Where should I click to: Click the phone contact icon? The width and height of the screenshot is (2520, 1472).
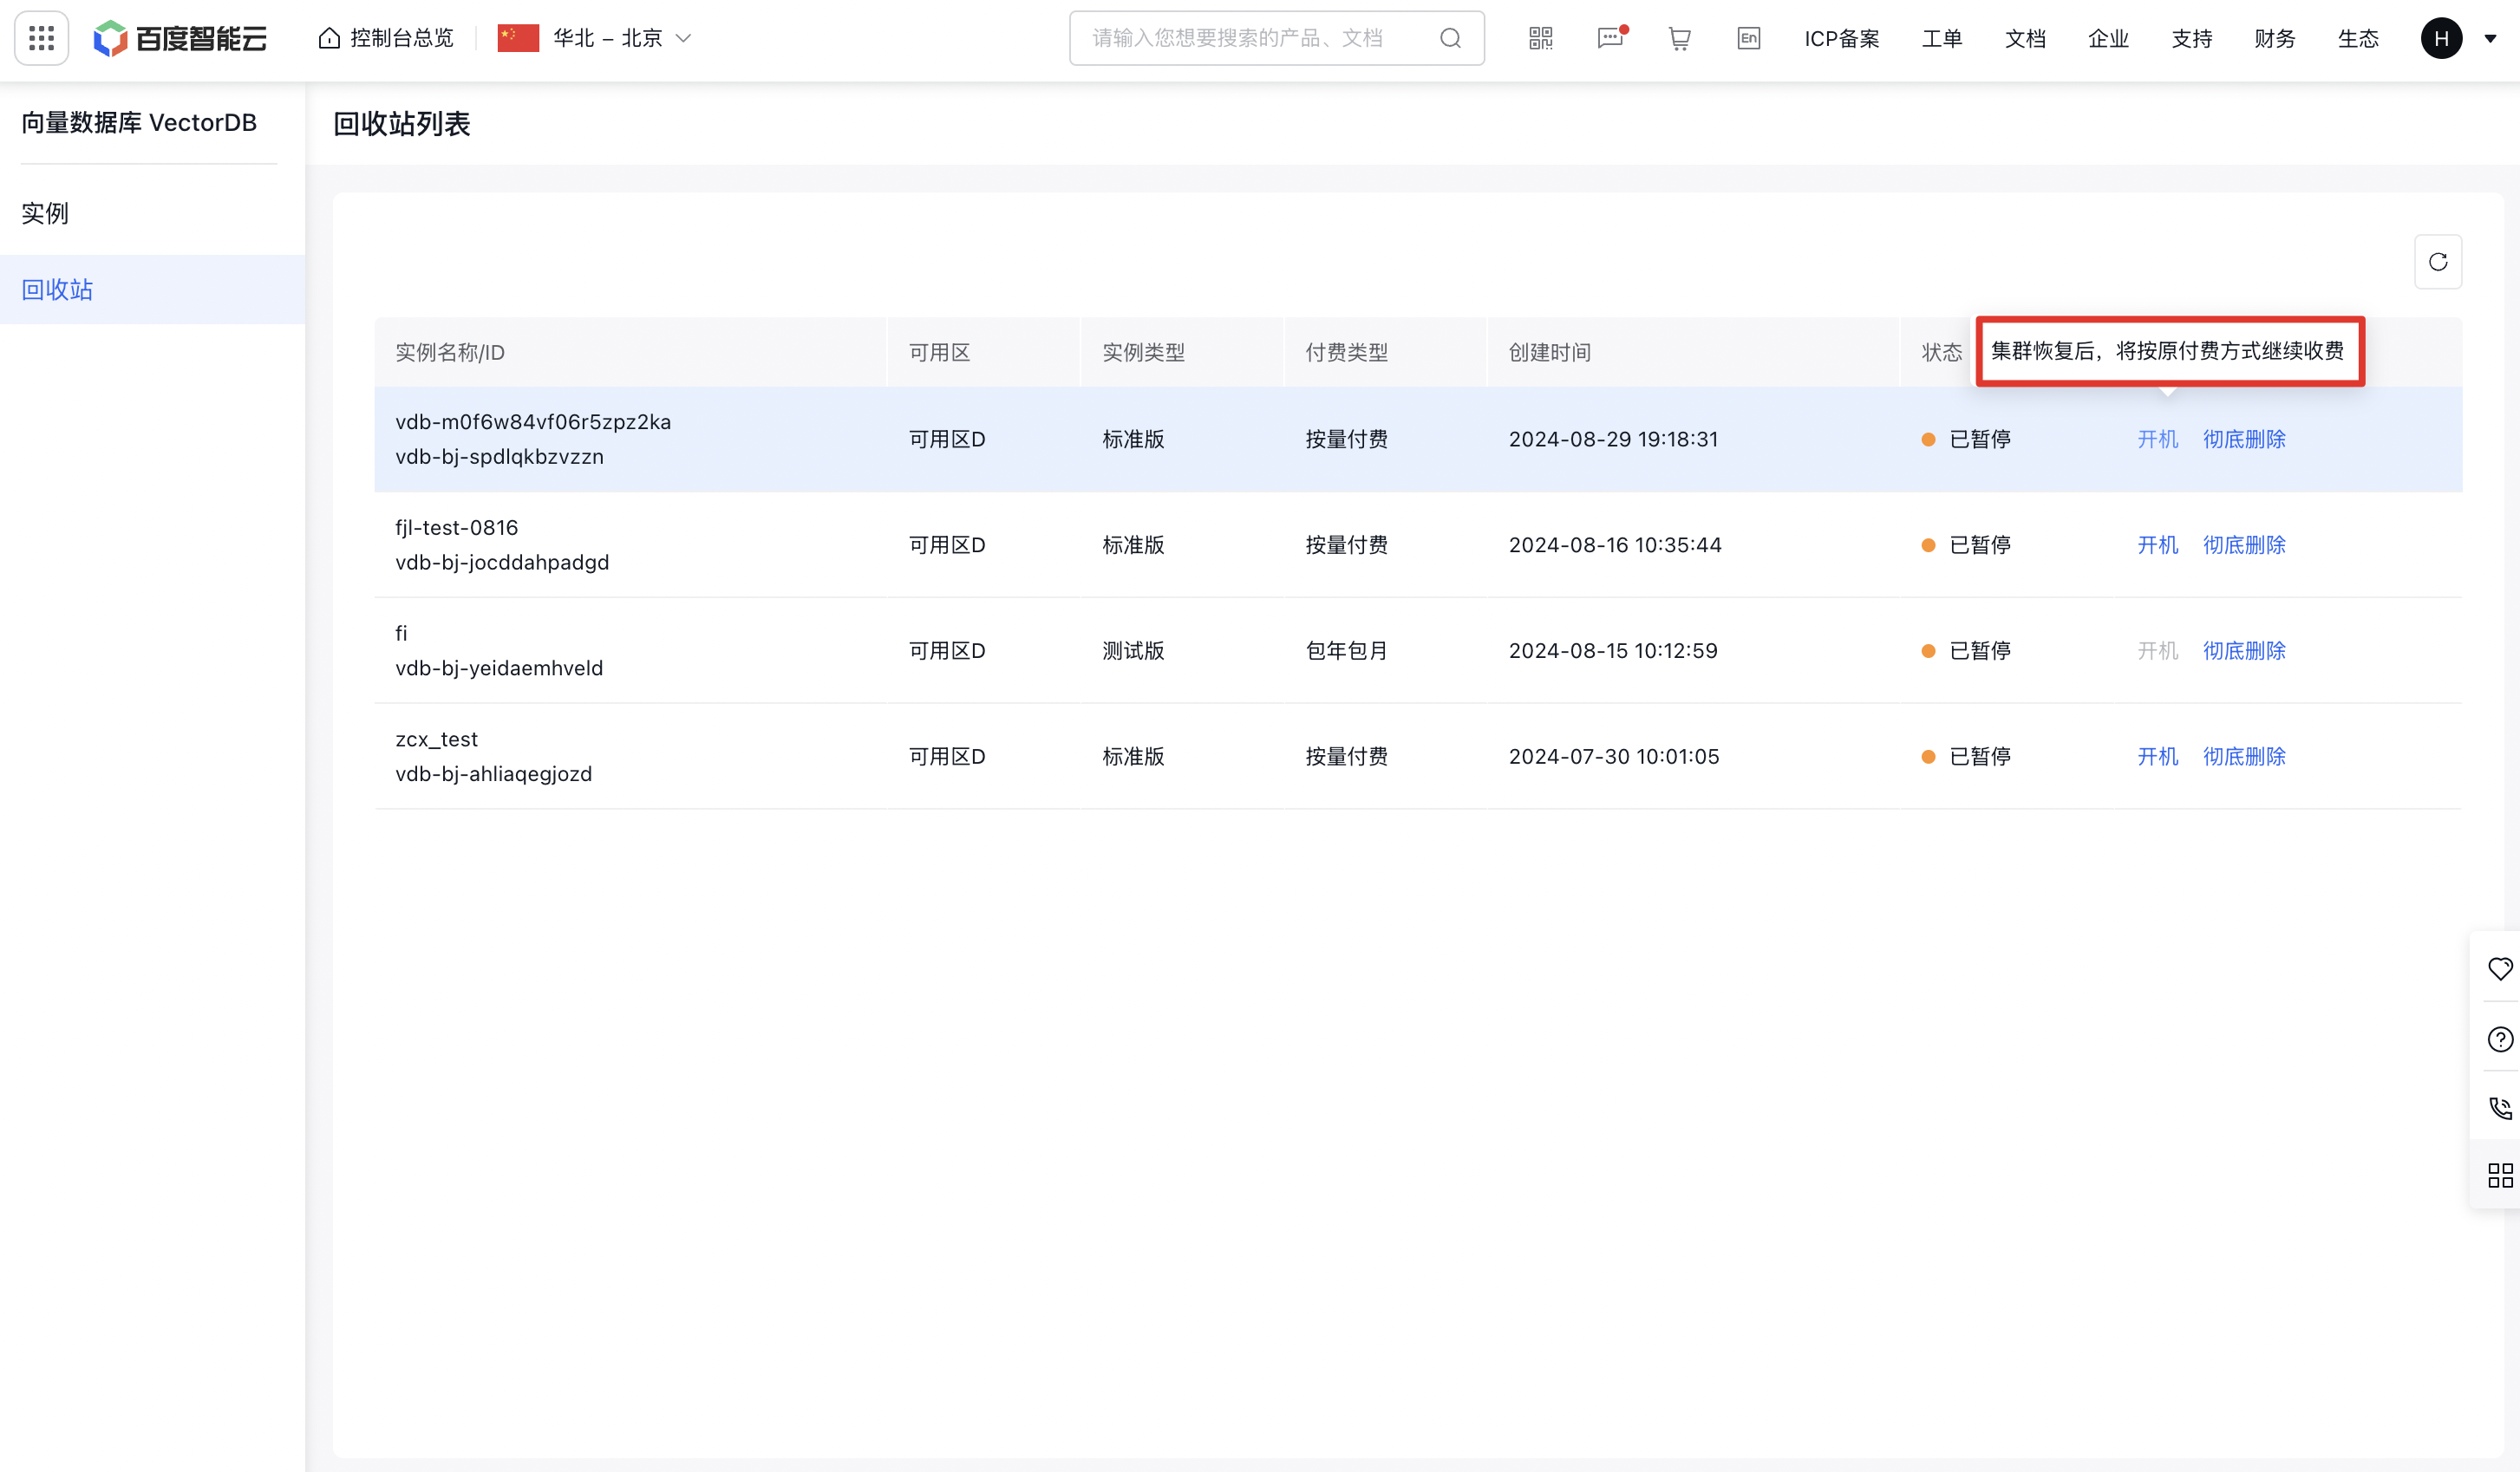coord(2500,1107)
